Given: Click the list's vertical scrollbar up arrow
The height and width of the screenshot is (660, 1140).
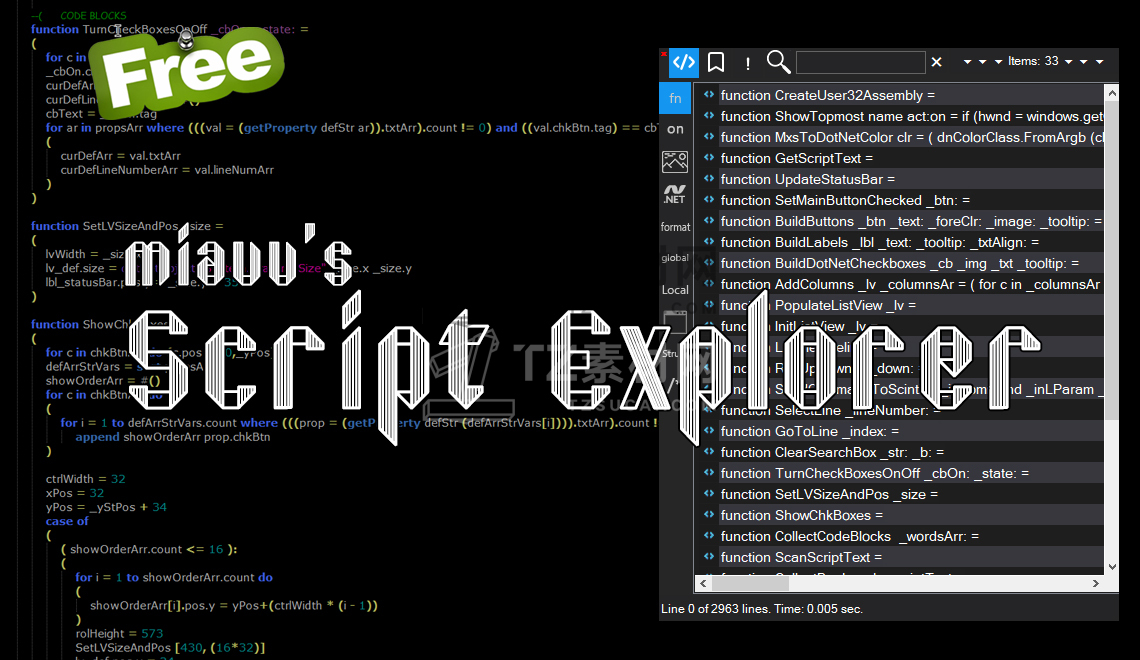Looking at the screenshot, I should (x=1112, y=92).
